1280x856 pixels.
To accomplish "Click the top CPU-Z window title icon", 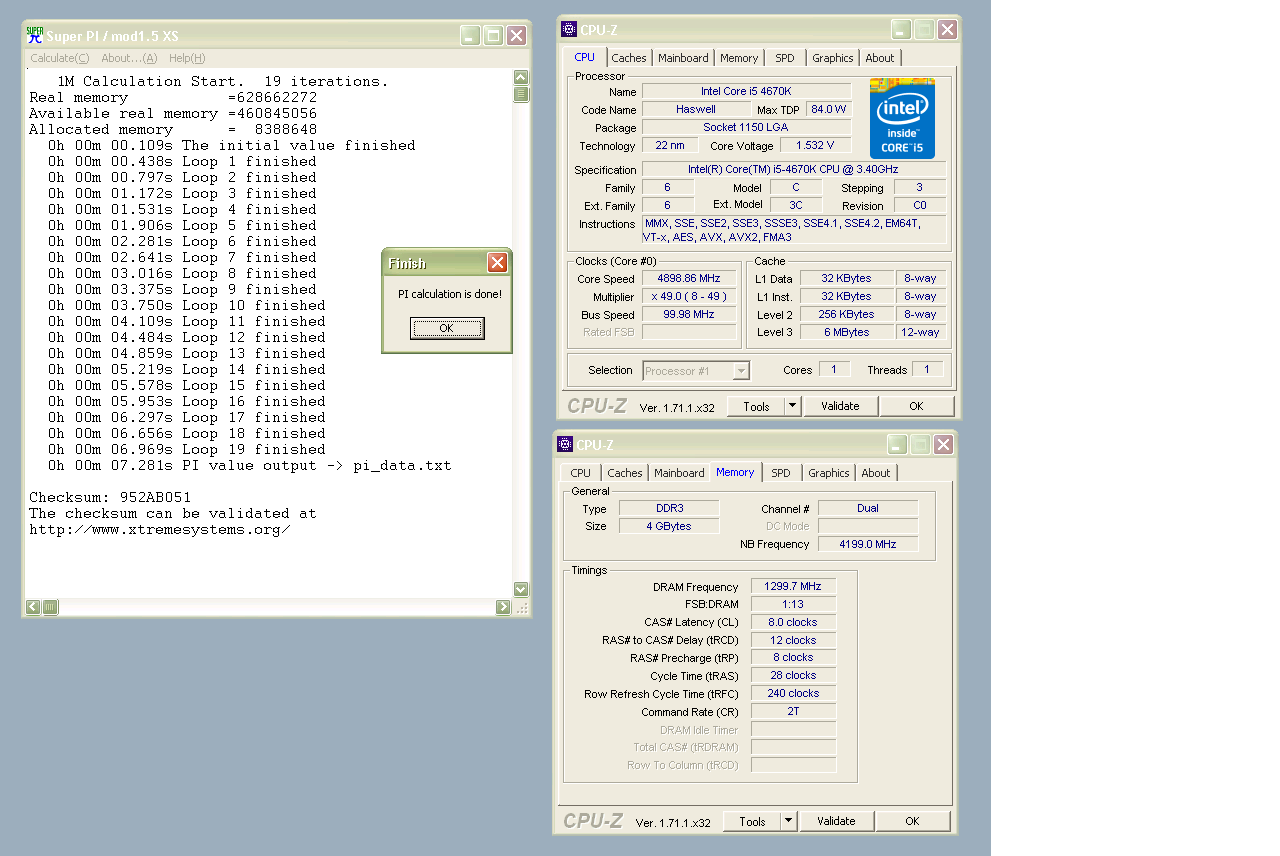I will point(569,30).
